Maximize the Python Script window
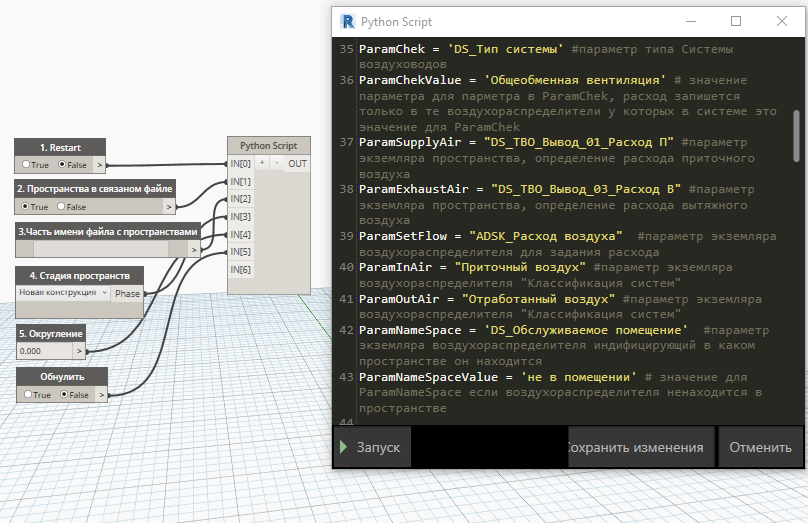This screenshot has height=523, width=808. (736, 22)
